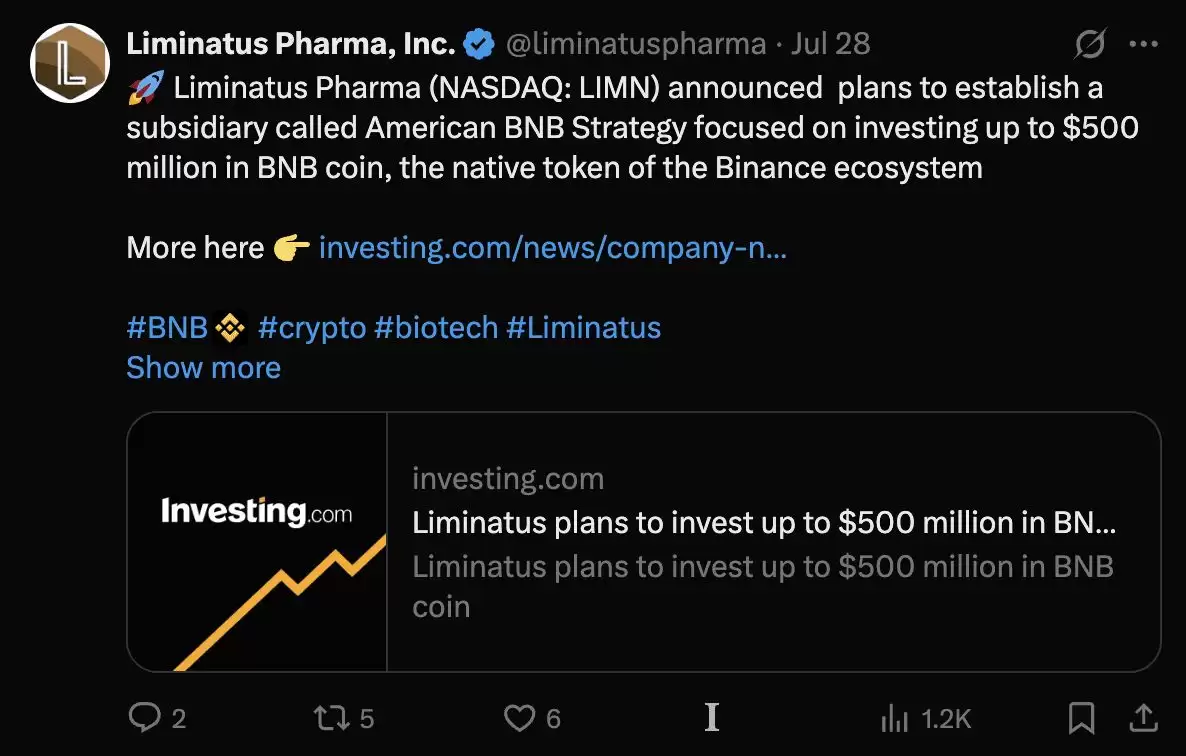Click the Liminatus Pharma profile avatar
The height and width of the screenshot is (756, 1186).
70,62
